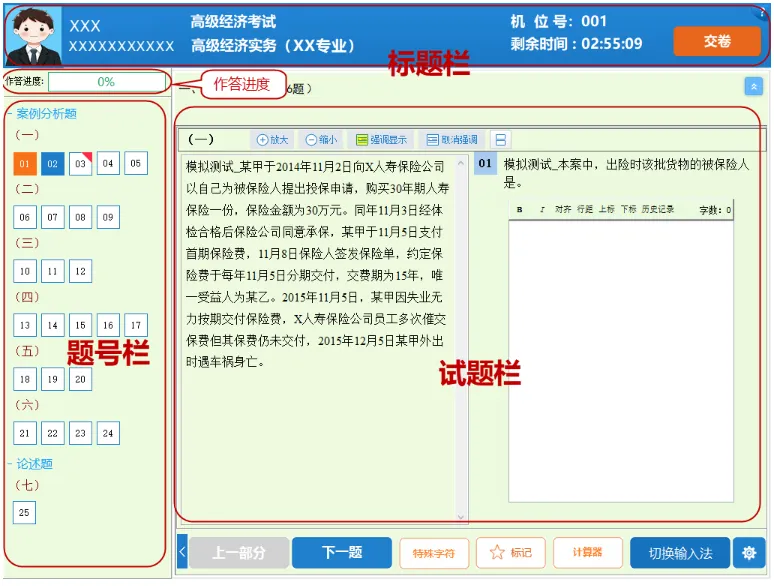Jump to question 10

coord(25,272)
